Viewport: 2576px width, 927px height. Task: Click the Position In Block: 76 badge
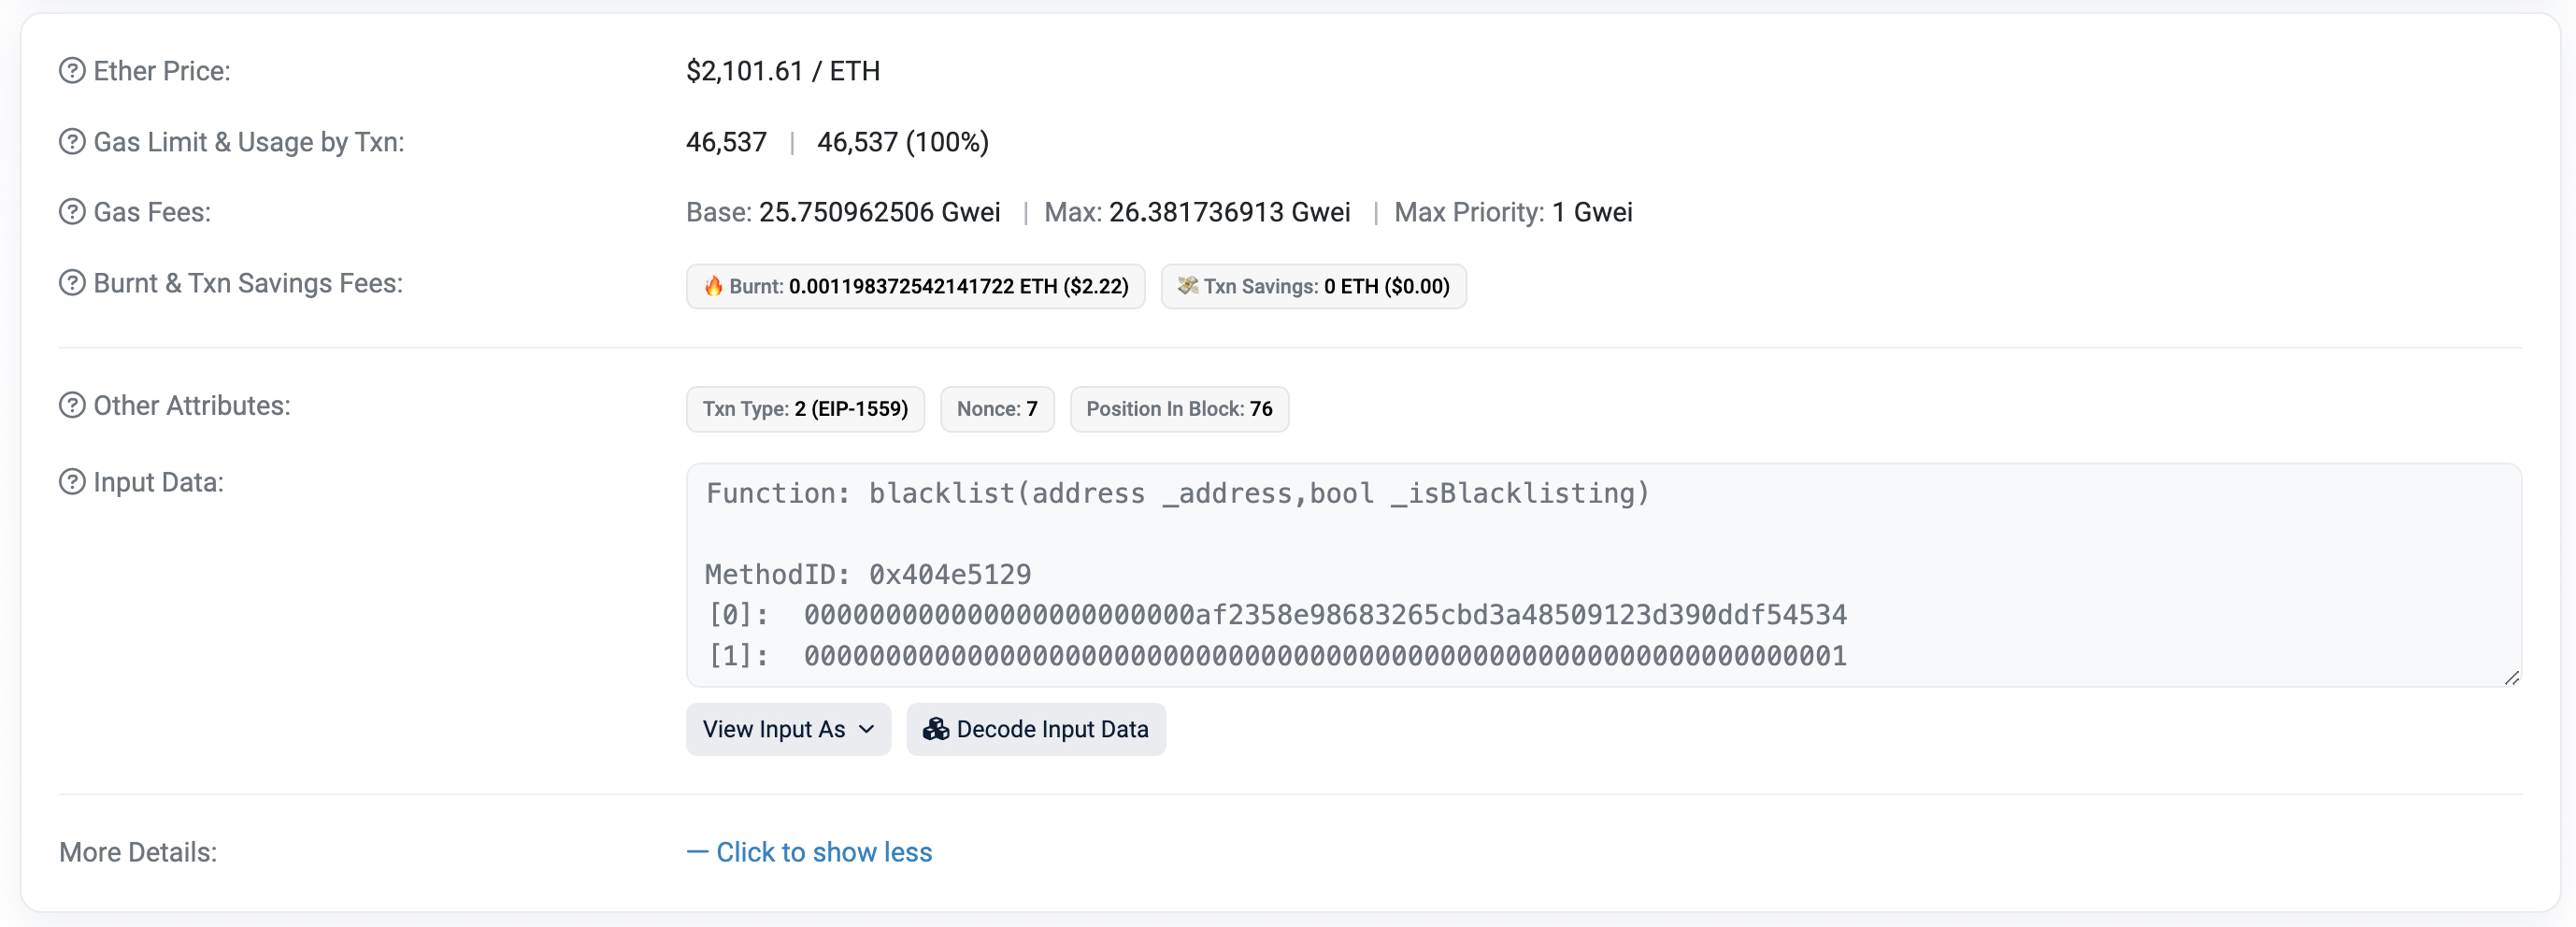point(1179,409)
